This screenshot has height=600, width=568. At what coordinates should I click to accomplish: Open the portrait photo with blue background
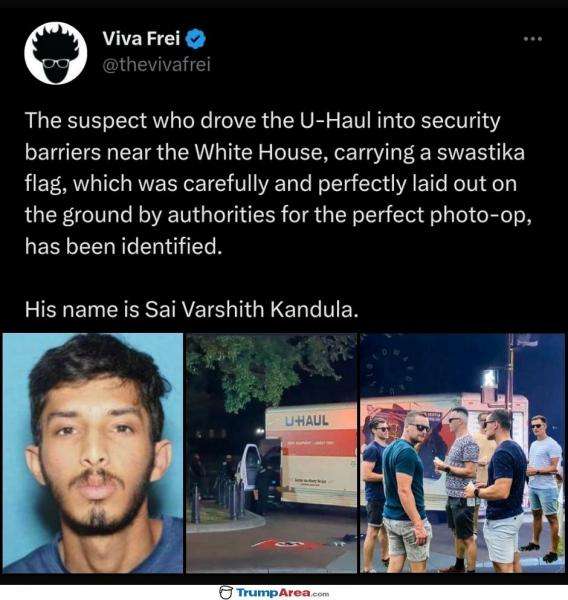click(x=93, y=453)
